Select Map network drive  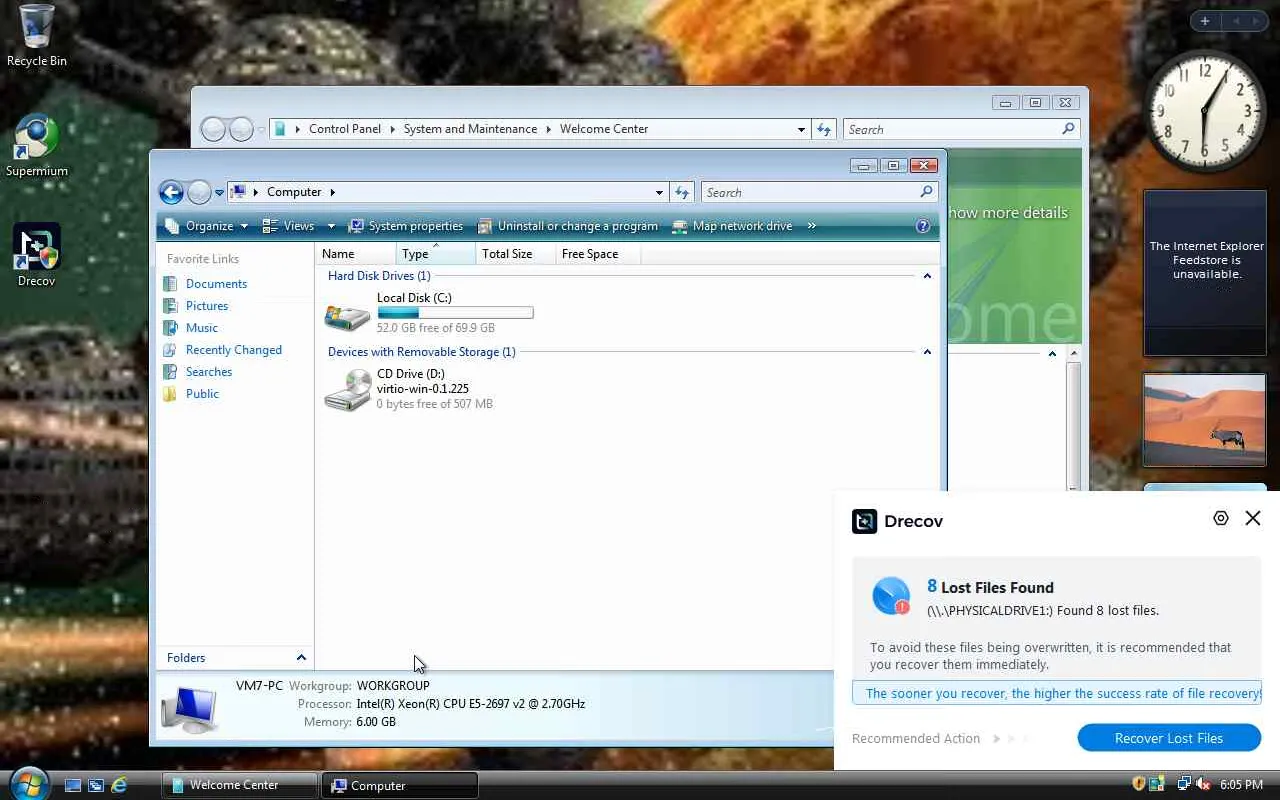[733, 226]
